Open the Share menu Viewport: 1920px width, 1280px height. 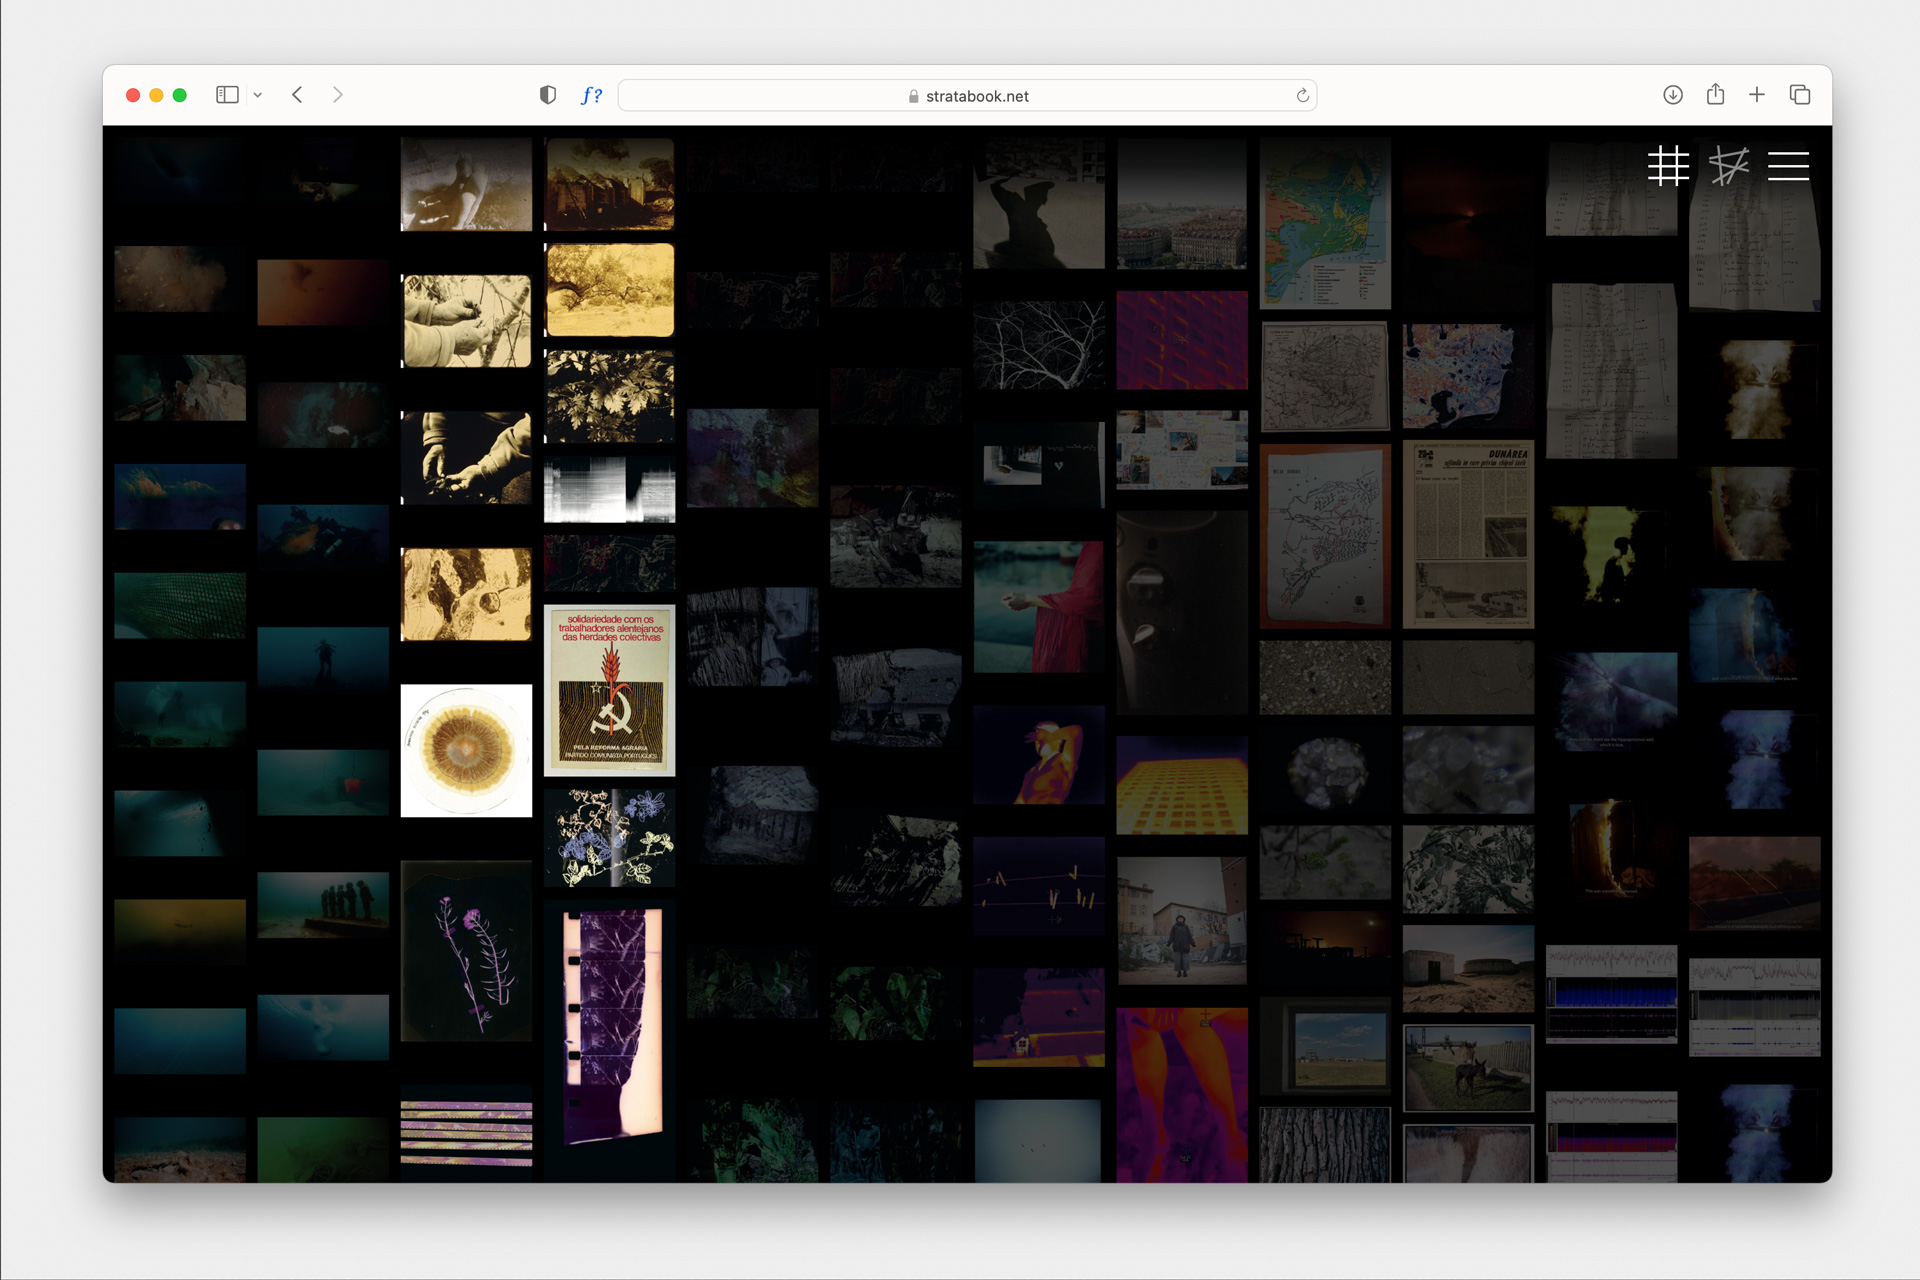(1715, 95)
